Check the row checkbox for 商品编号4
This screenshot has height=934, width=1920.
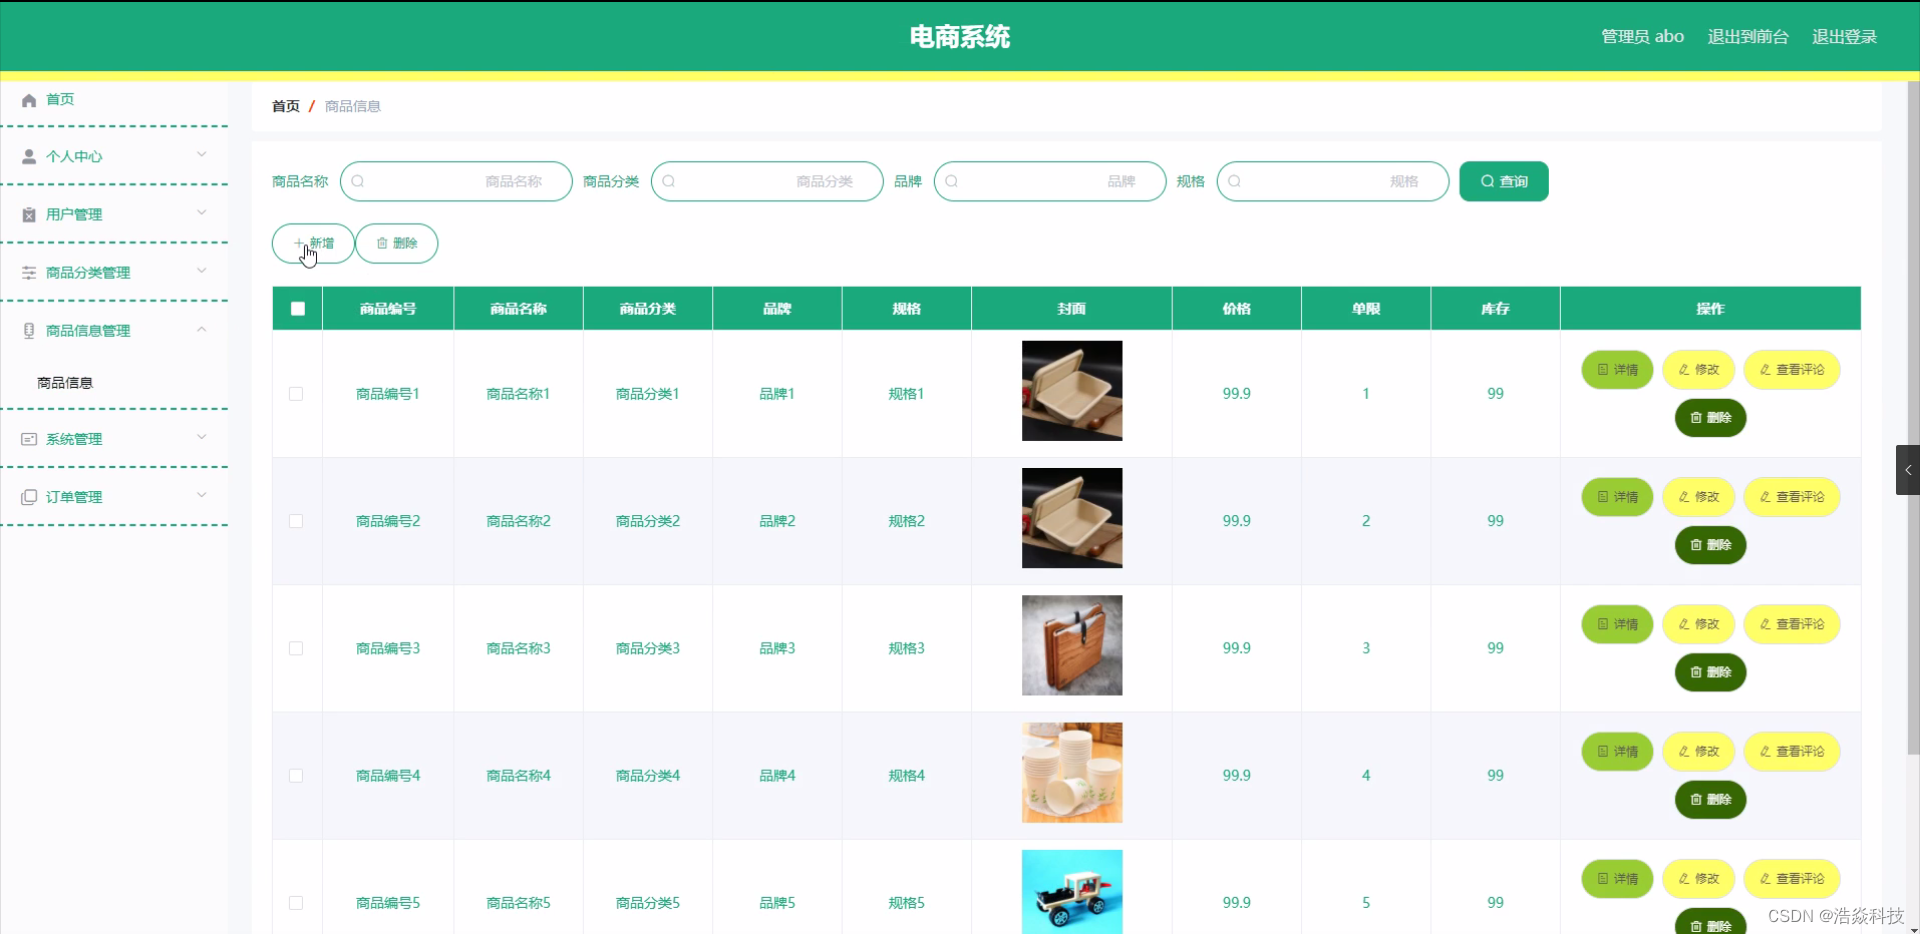coord(296,776)
